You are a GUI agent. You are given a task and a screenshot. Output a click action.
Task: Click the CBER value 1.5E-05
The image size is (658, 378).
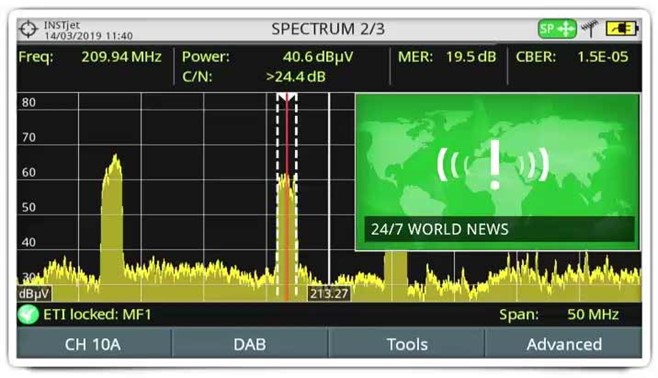(603, 57)
